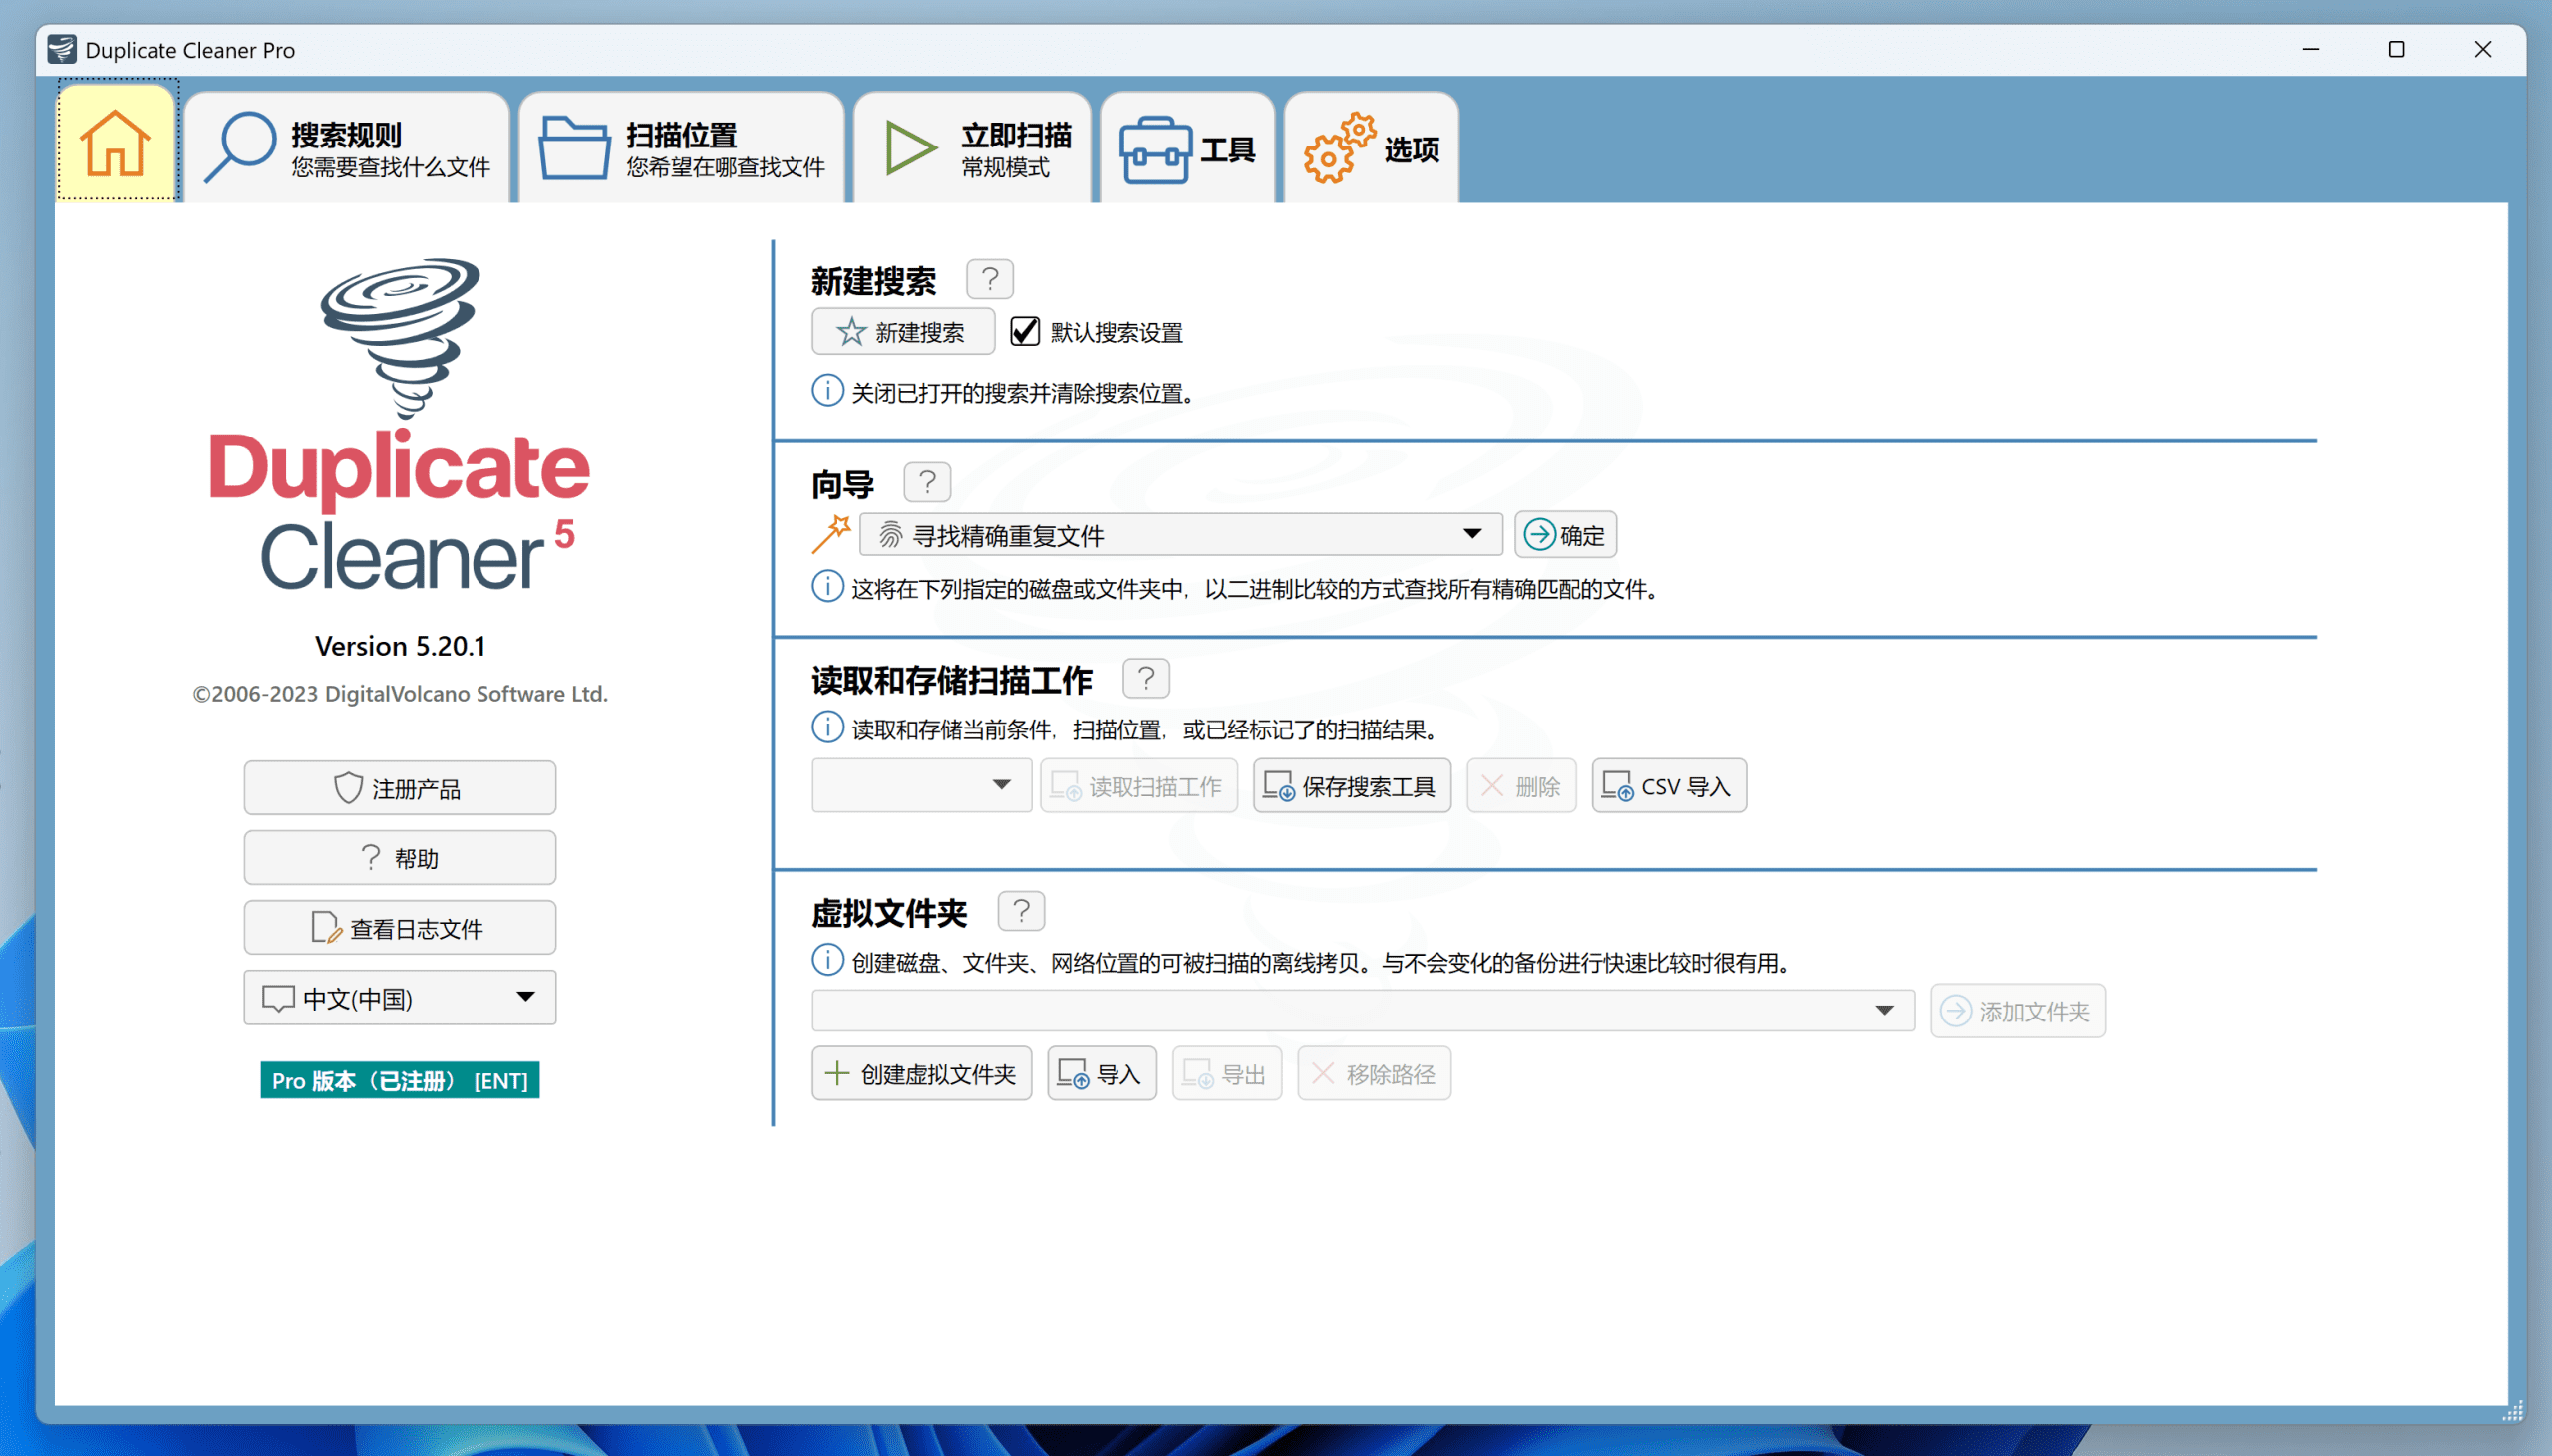
Task: Click the Version 5.20.1 text
Action: click(x=400, y=646)
